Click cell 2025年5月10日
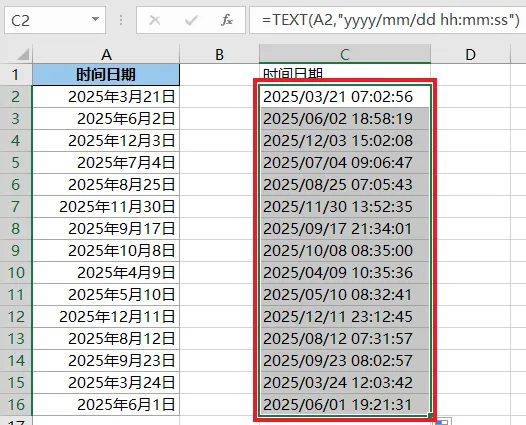Viewport: 526px width, 425px height. 106,295
